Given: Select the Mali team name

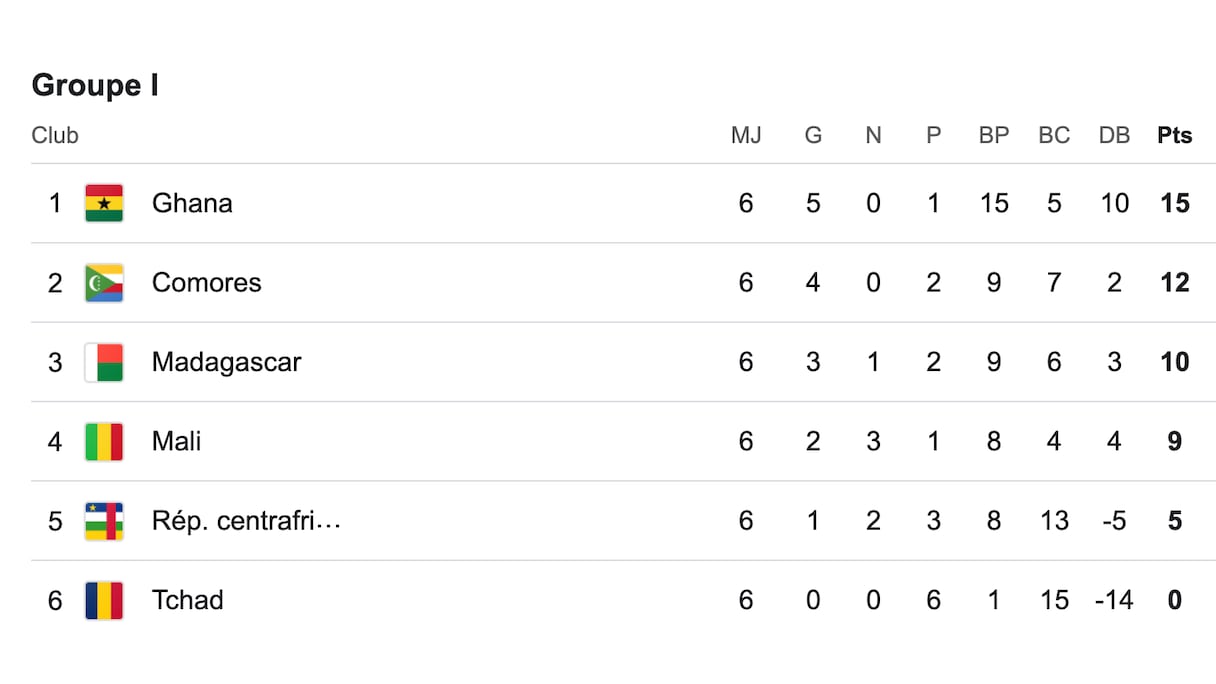Looking at the screenshot, I should 176,441.
